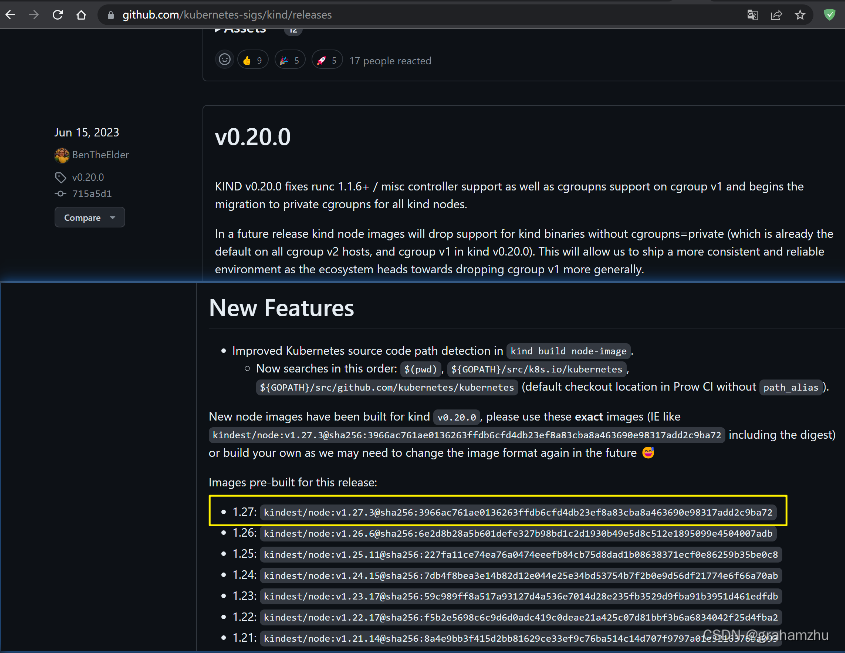This screenshot has height=653, width=845.
Task: Select the '${GOPATH}/src/github.com/kubernetes/kubernetes' code text
Action: click(x=387, y=387)
